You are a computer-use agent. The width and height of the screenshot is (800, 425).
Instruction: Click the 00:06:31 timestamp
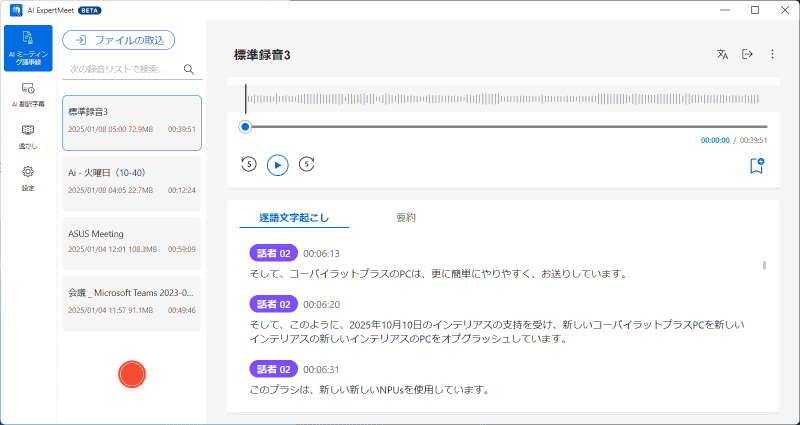click(x=321, y=369)
